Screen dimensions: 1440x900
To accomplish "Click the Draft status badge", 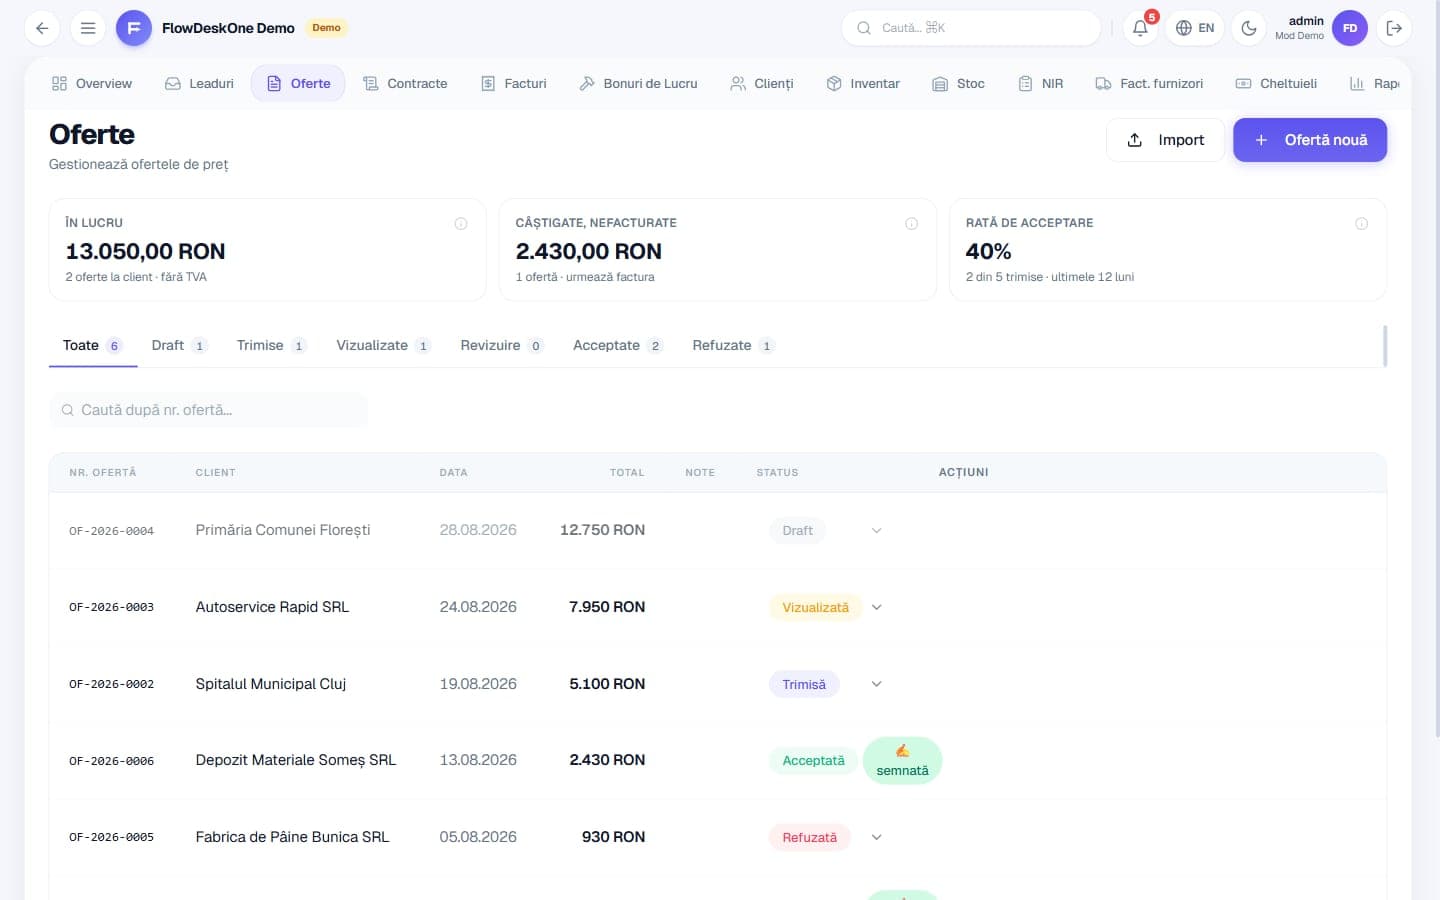I will pos(797,531).
